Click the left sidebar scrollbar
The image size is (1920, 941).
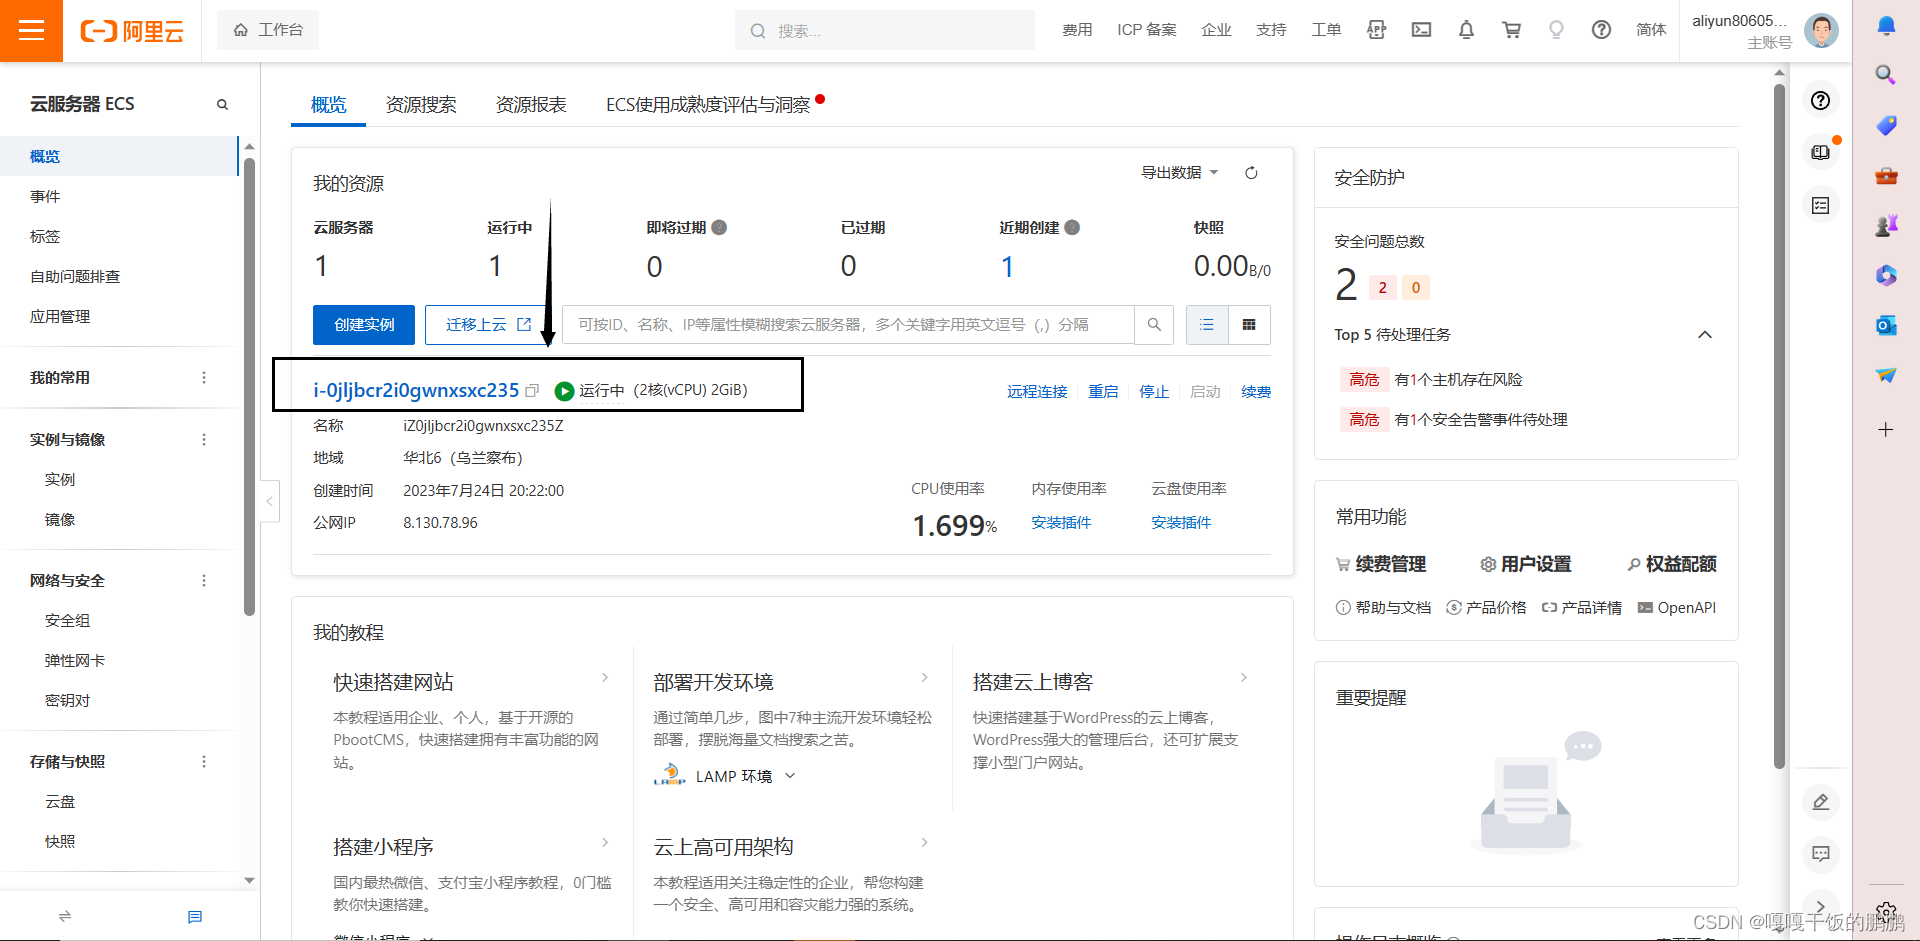click(249, 386)
